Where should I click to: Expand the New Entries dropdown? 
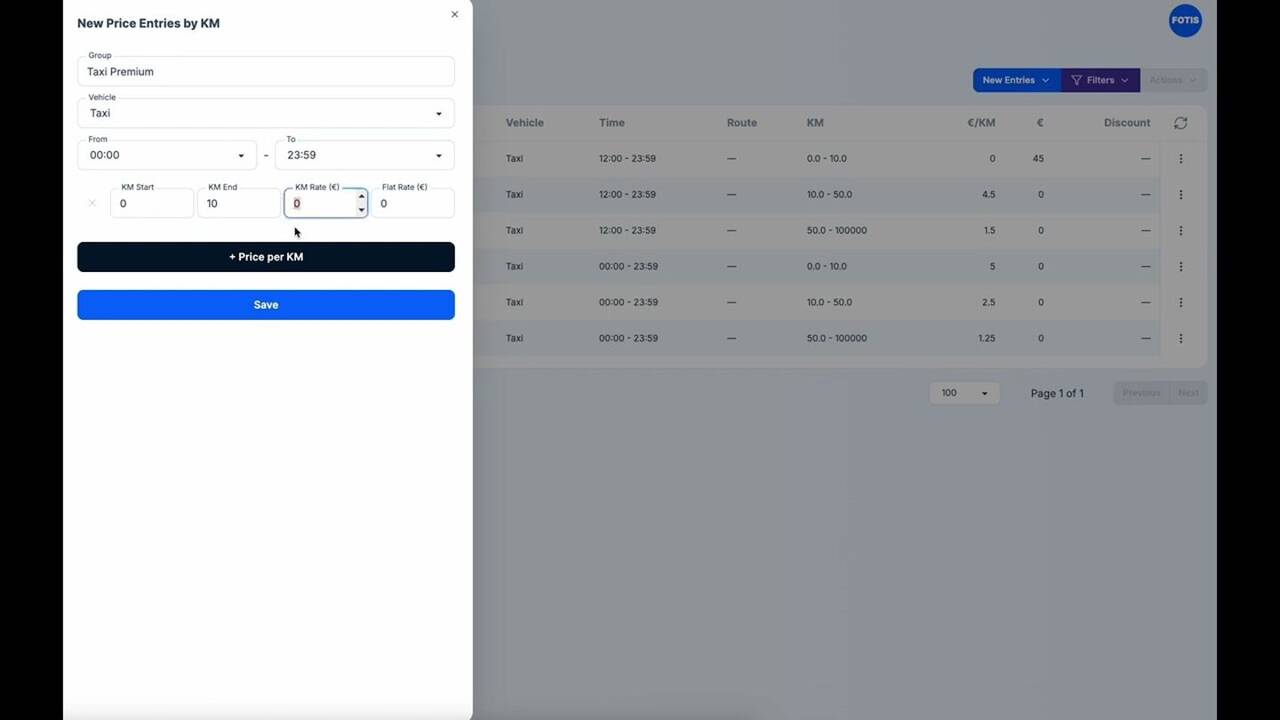click(1016, 80)
